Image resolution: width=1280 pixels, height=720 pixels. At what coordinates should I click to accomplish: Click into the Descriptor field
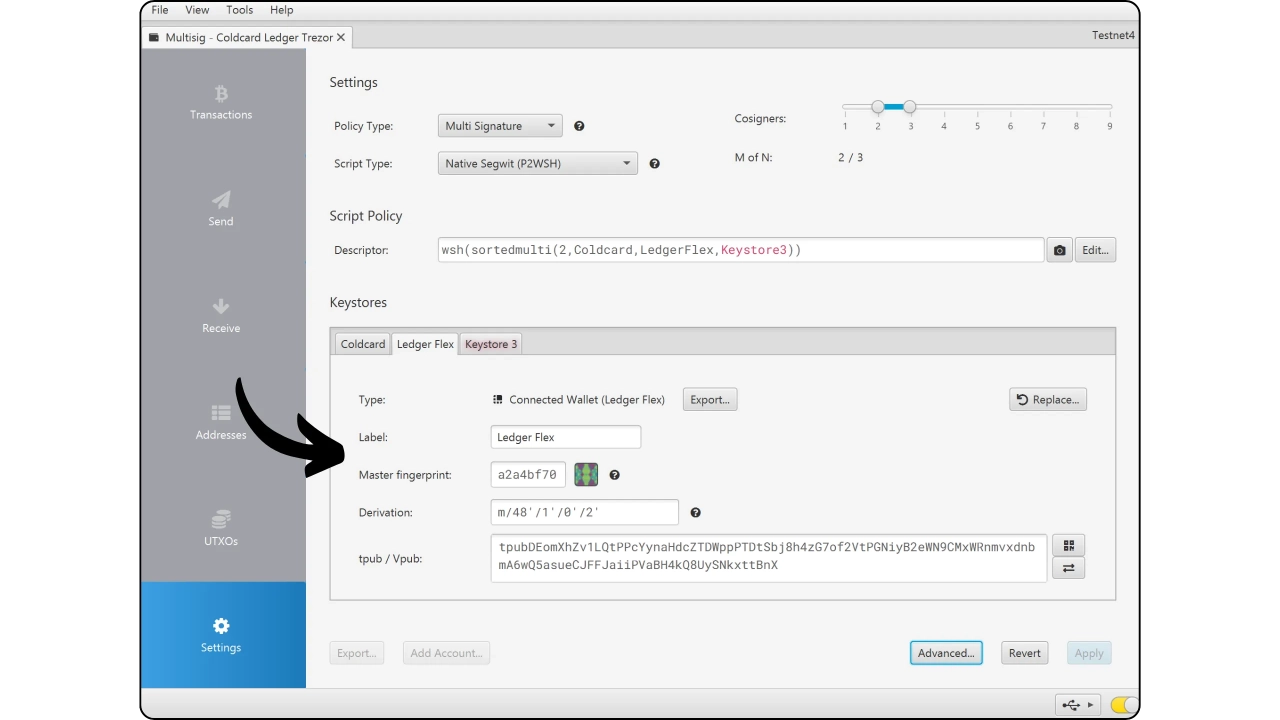click(741, 250)
